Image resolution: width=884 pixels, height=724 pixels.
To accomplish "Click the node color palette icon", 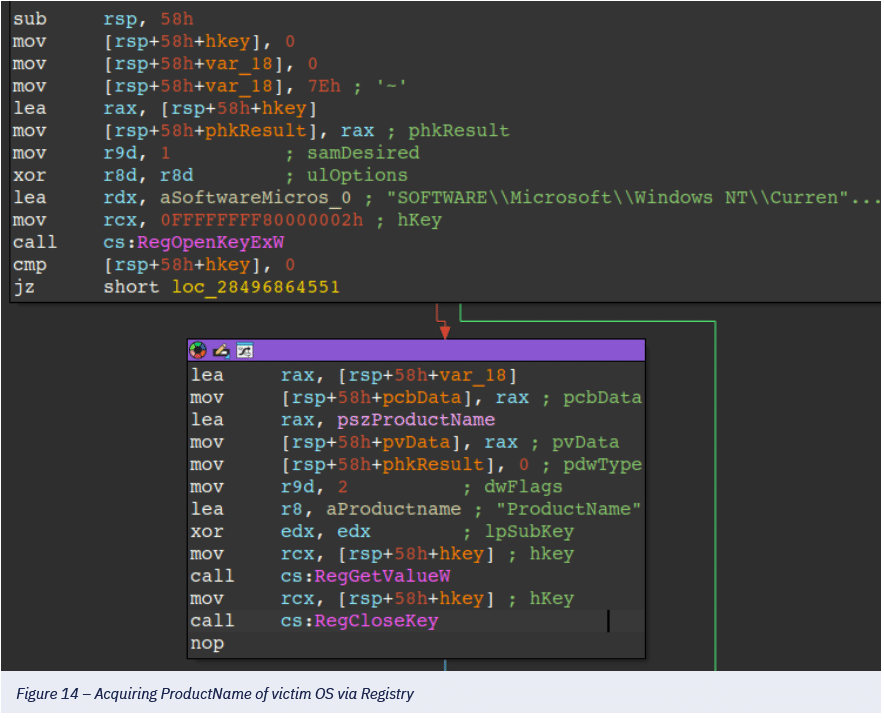I will click(199, 351).
